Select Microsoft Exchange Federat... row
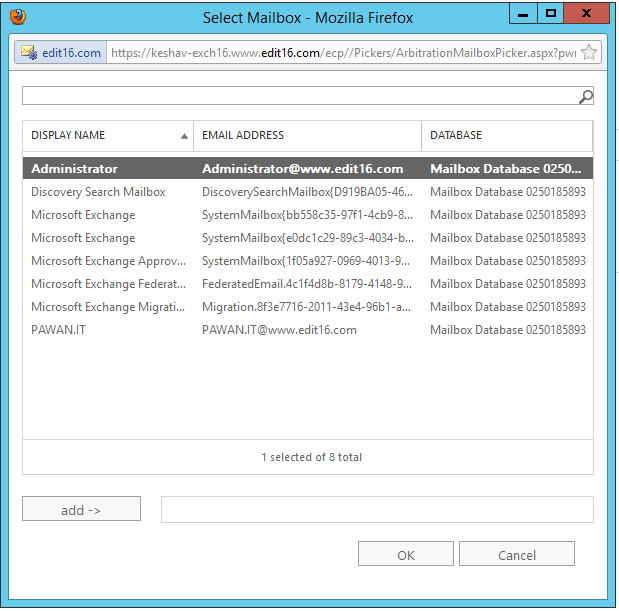This screenshot has width=619, height=611. point(308,284)
